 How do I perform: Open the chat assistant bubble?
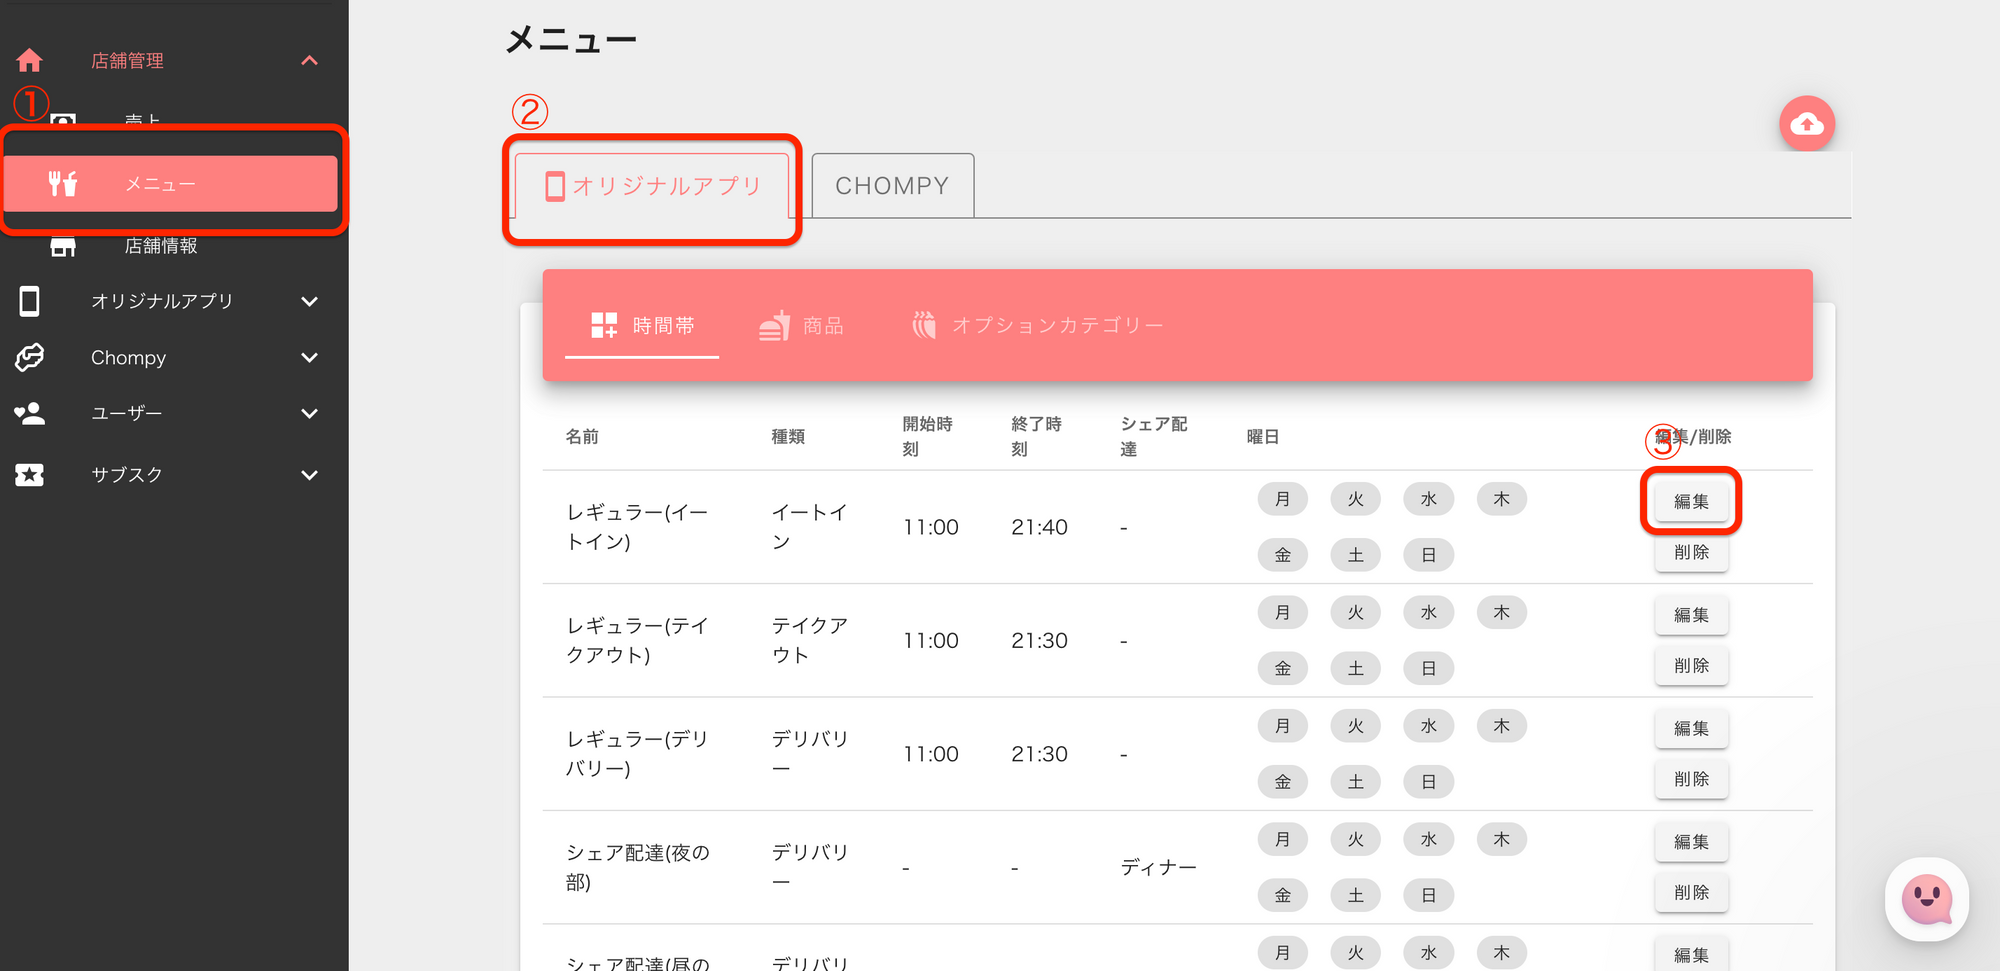click(1926, 899)
